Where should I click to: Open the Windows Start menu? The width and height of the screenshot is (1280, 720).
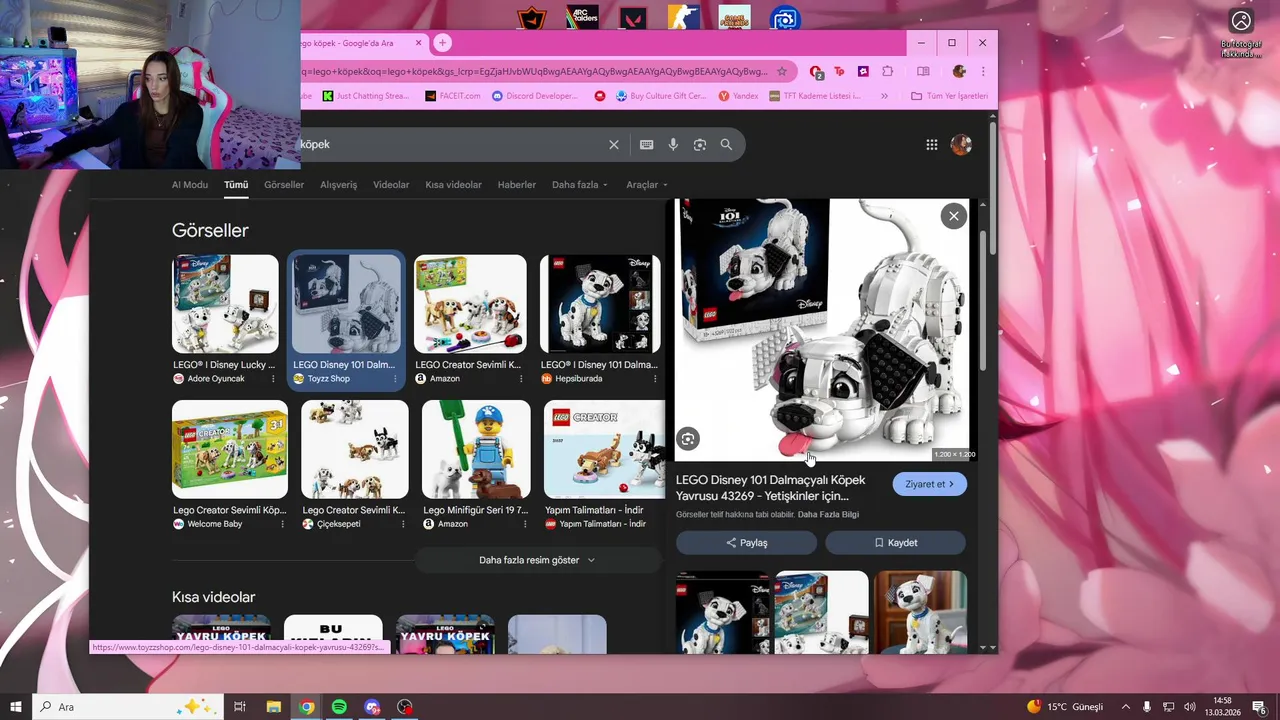(16, 707)
